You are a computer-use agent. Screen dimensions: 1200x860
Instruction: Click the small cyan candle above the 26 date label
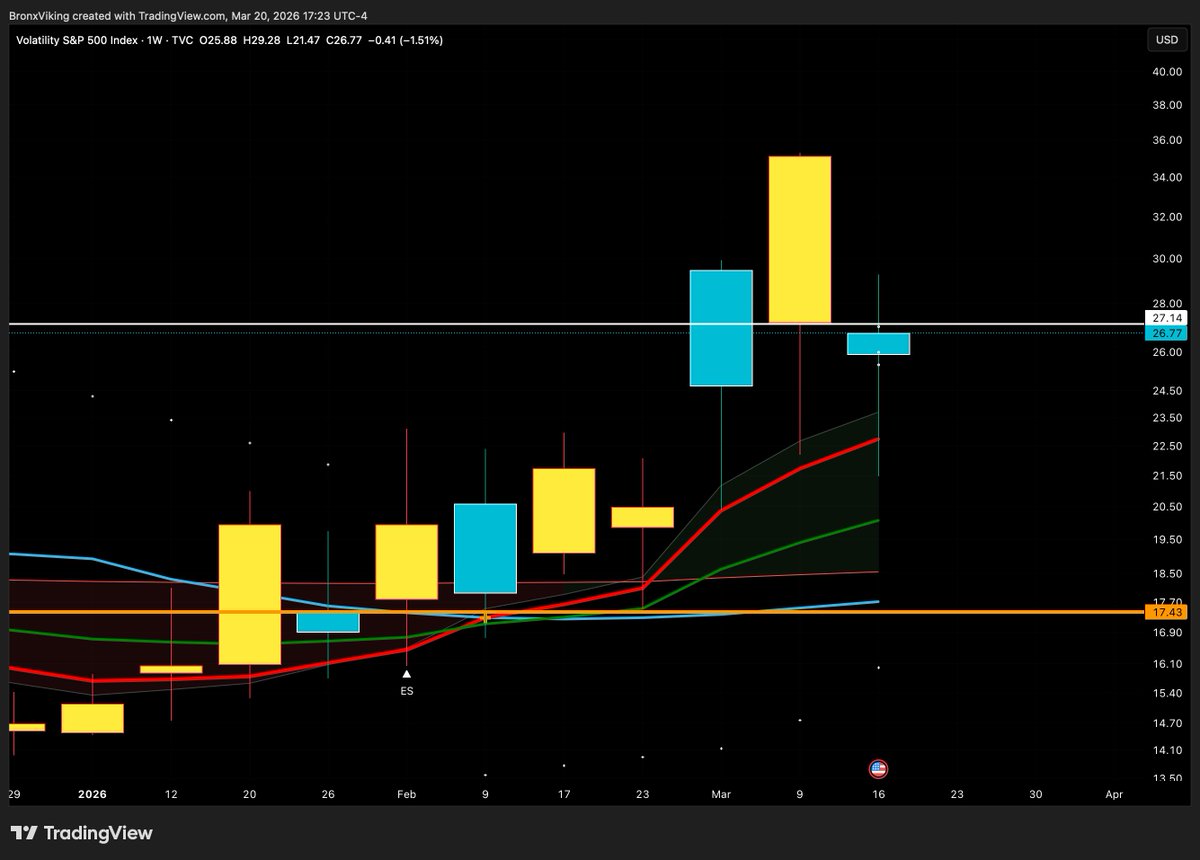point(328,622)
